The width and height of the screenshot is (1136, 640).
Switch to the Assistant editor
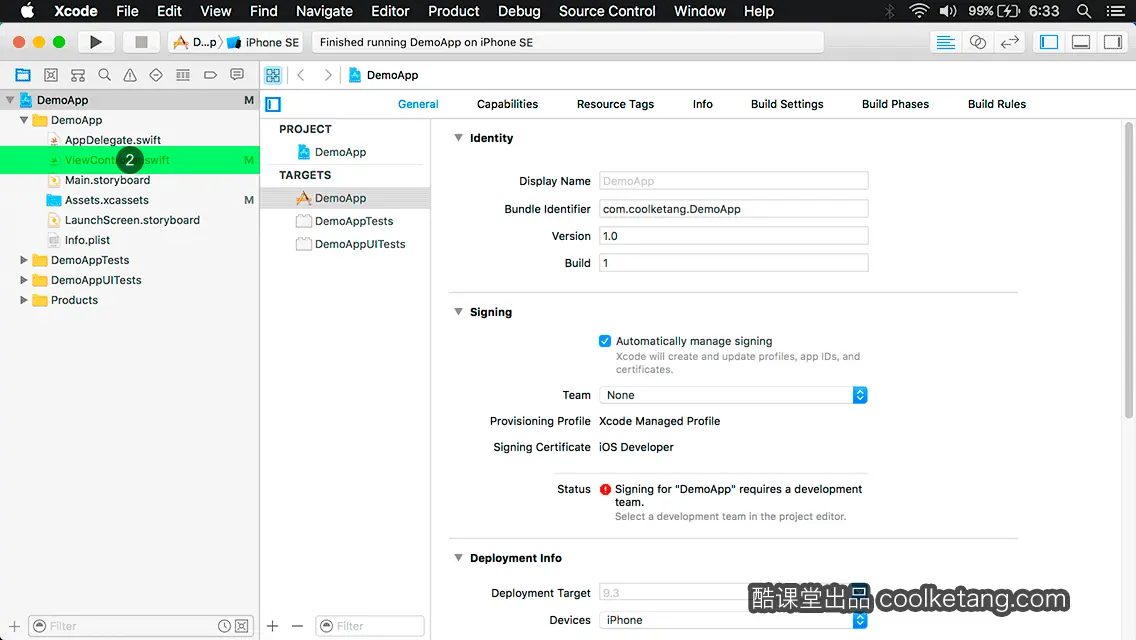(977, 42)
